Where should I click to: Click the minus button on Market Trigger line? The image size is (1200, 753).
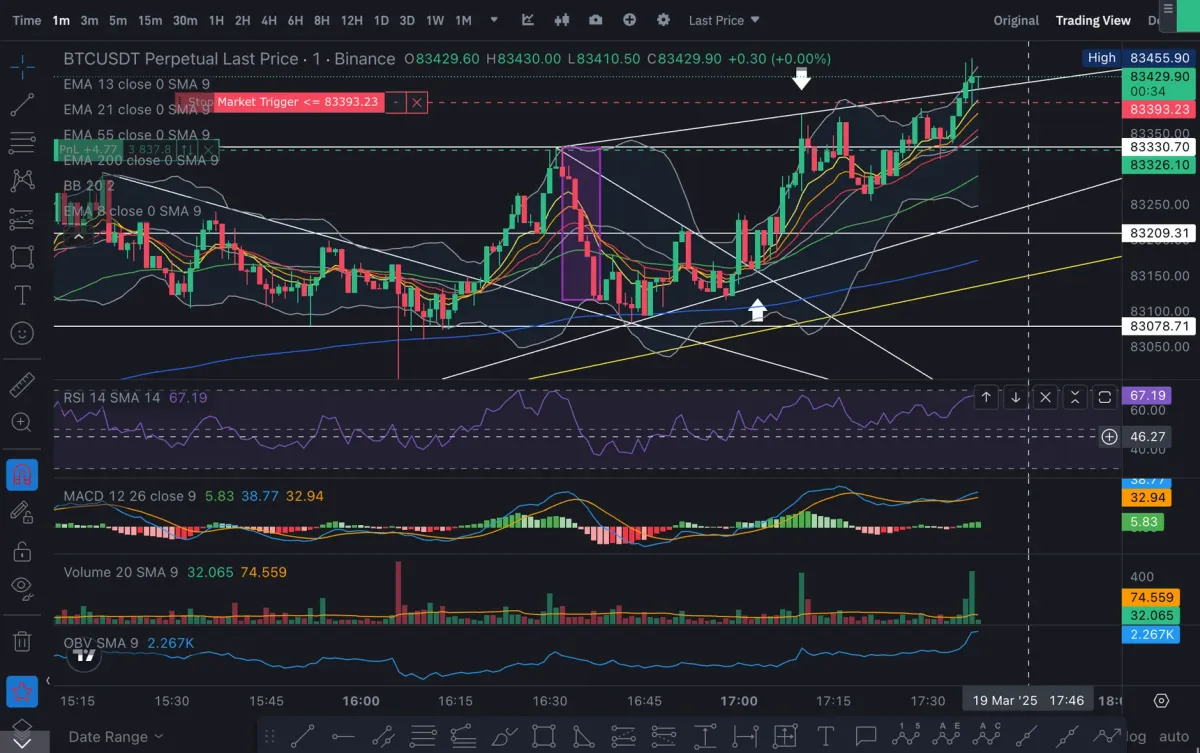(x=396, y=102)
